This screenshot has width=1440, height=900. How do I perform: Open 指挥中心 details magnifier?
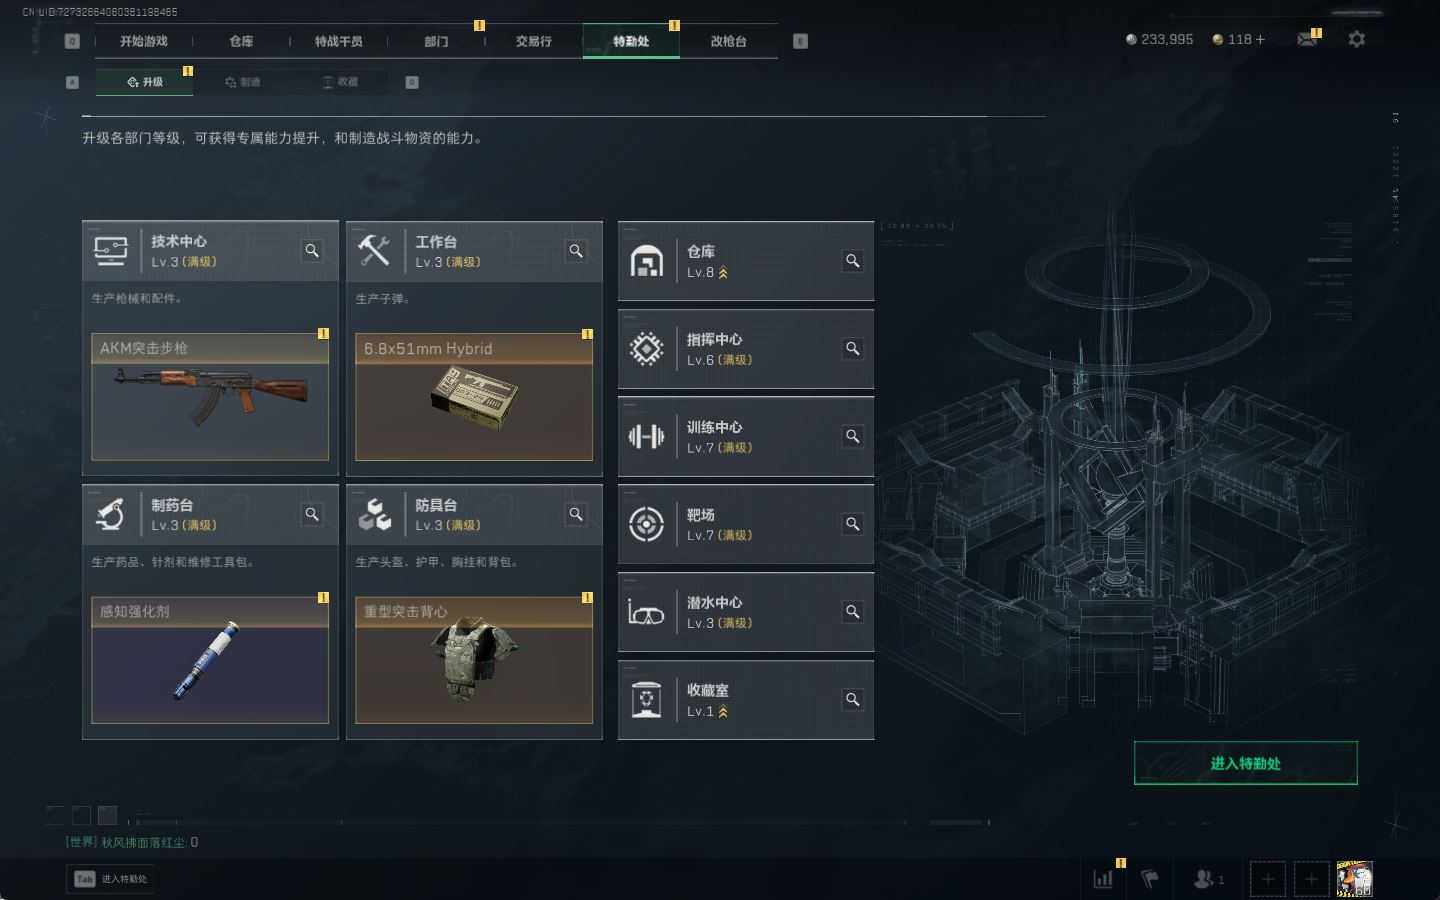(853, 349)
